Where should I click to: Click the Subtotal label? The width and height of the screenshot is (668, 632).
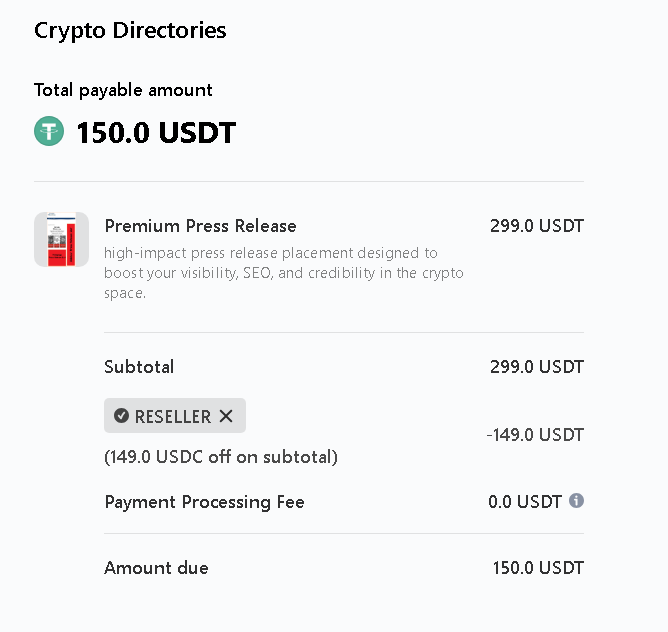139,367
